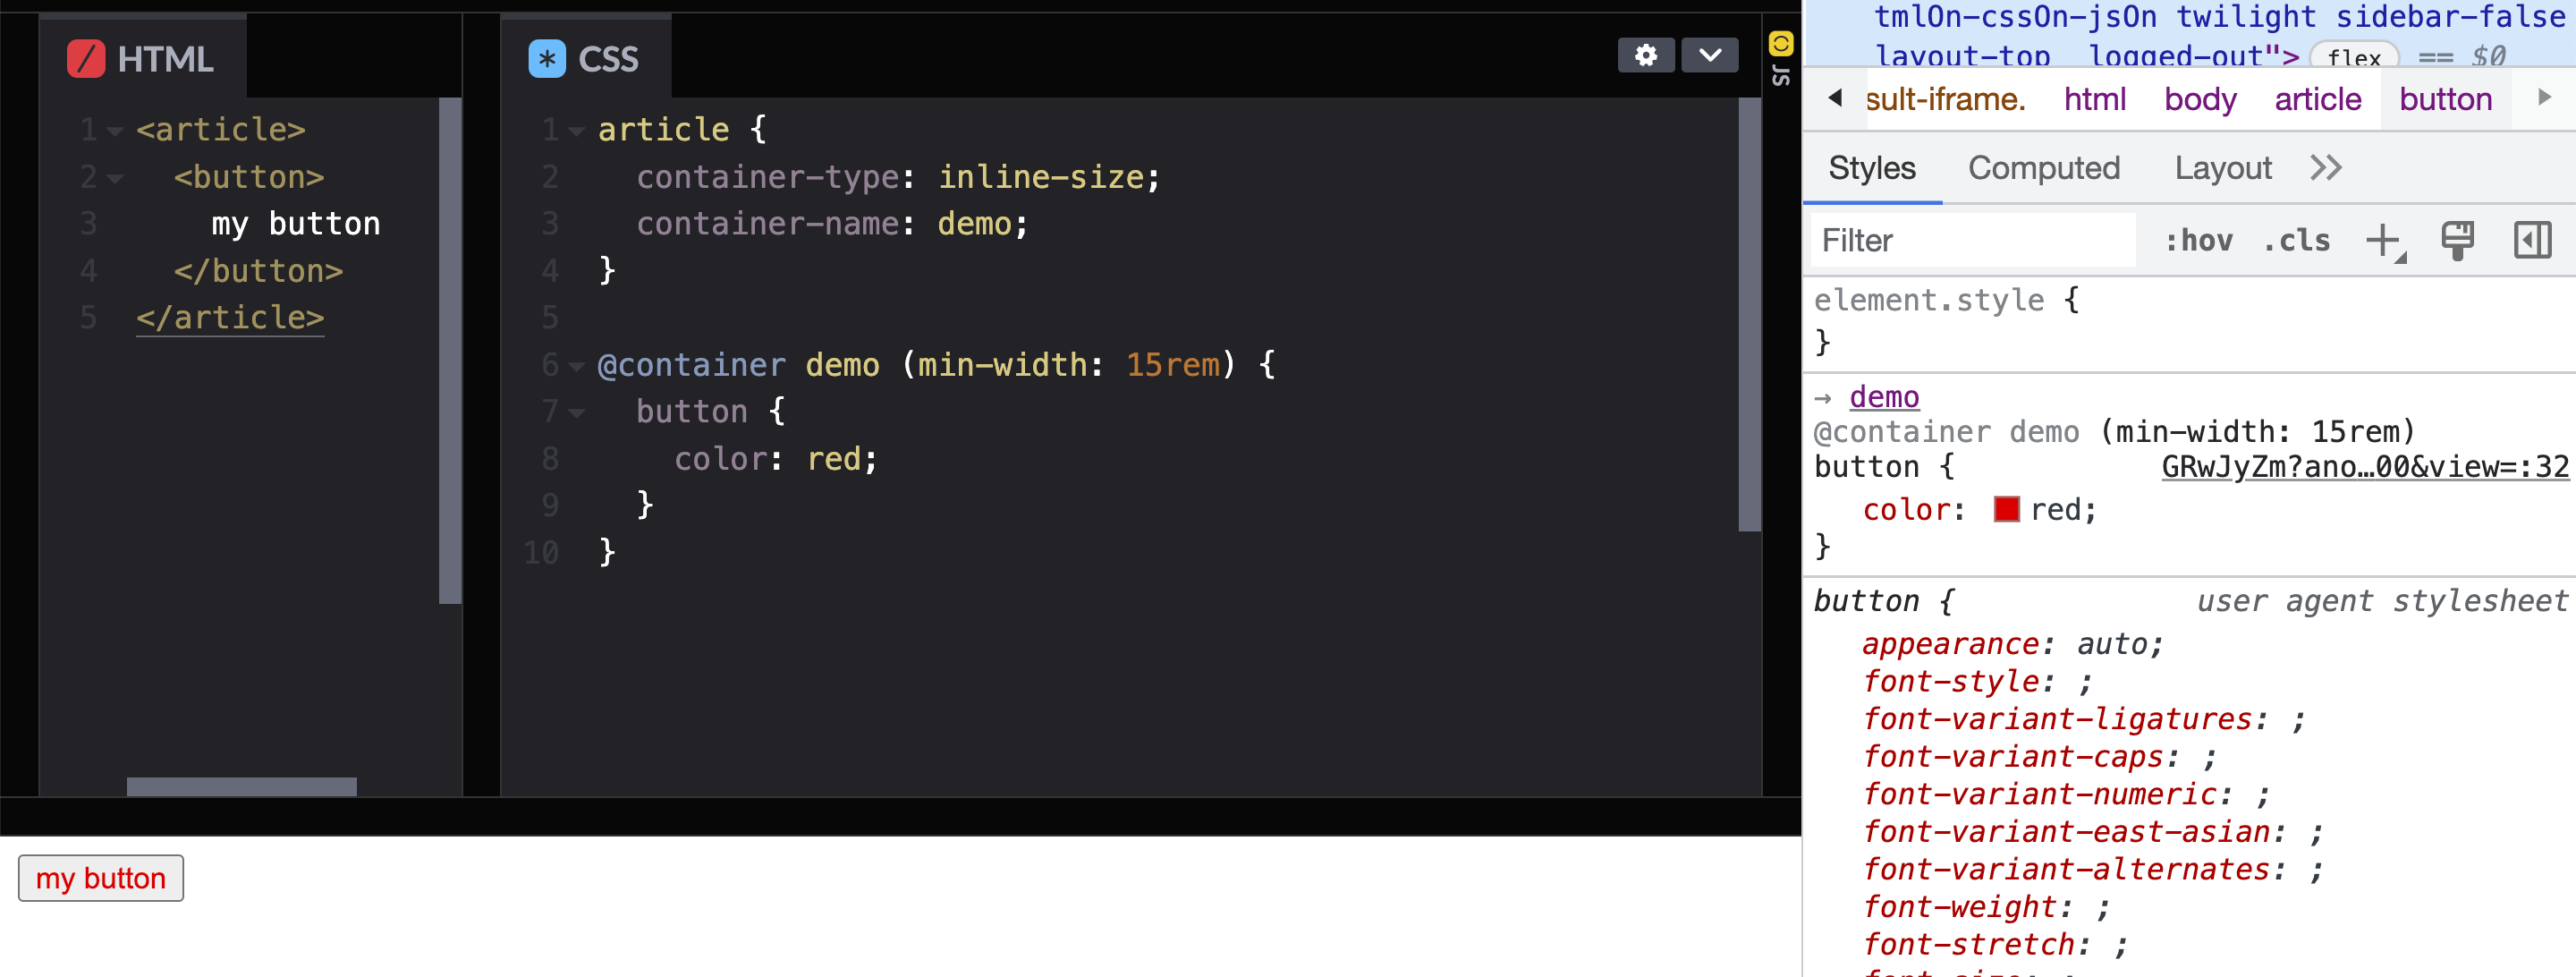2576x977 pixels.
Task: Add new style rule plus icon
Action: coord(2383,241)
